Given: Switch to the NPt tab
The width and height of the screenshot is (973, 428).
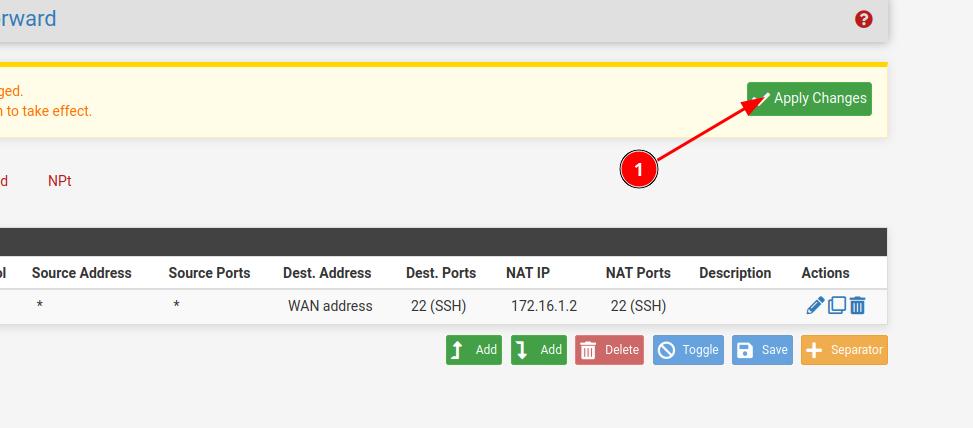Looking at the screenshot, I should tap(60, 181).
